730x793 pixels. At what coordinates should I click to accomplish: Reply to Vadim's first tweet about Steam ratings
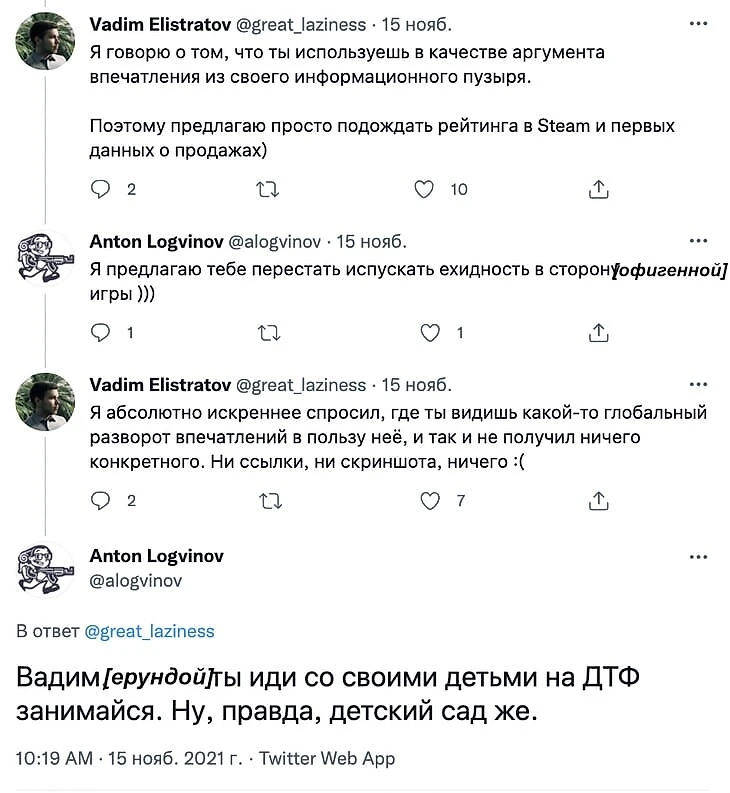[100, 189]
